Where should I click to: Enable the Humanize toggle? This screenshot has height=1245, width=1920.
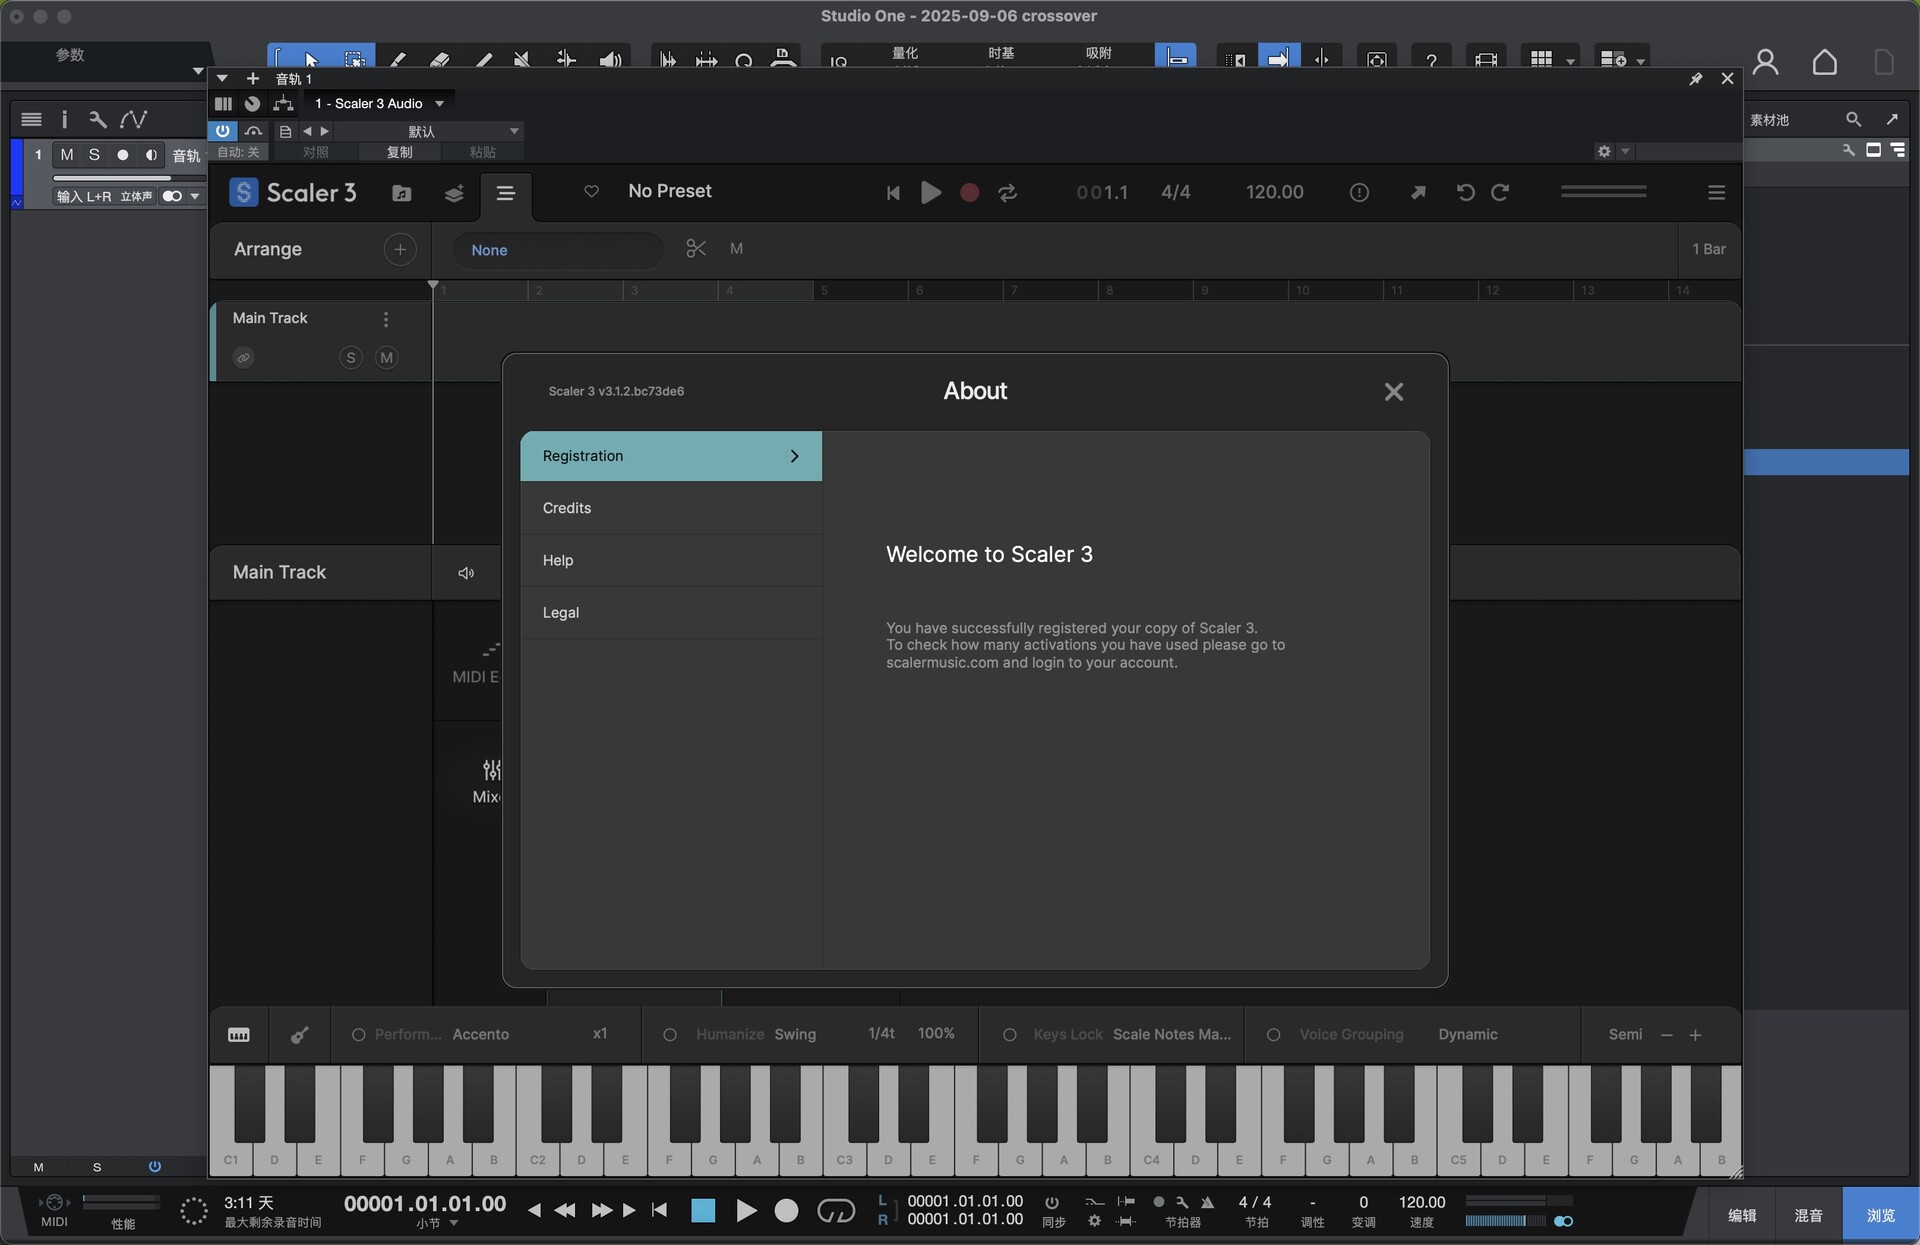pyautogui.click(x=670, y=1035)
